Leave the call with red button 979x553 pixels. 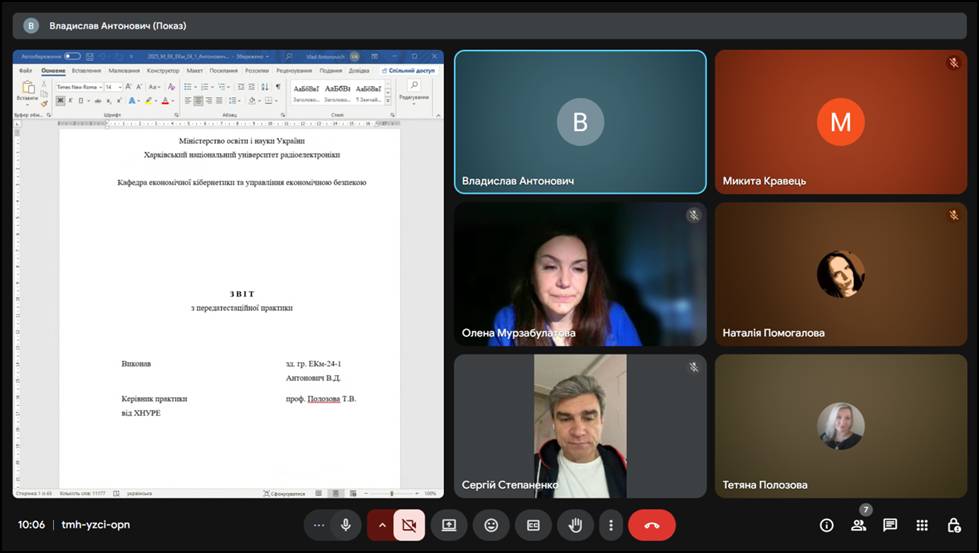click(652, 525)
